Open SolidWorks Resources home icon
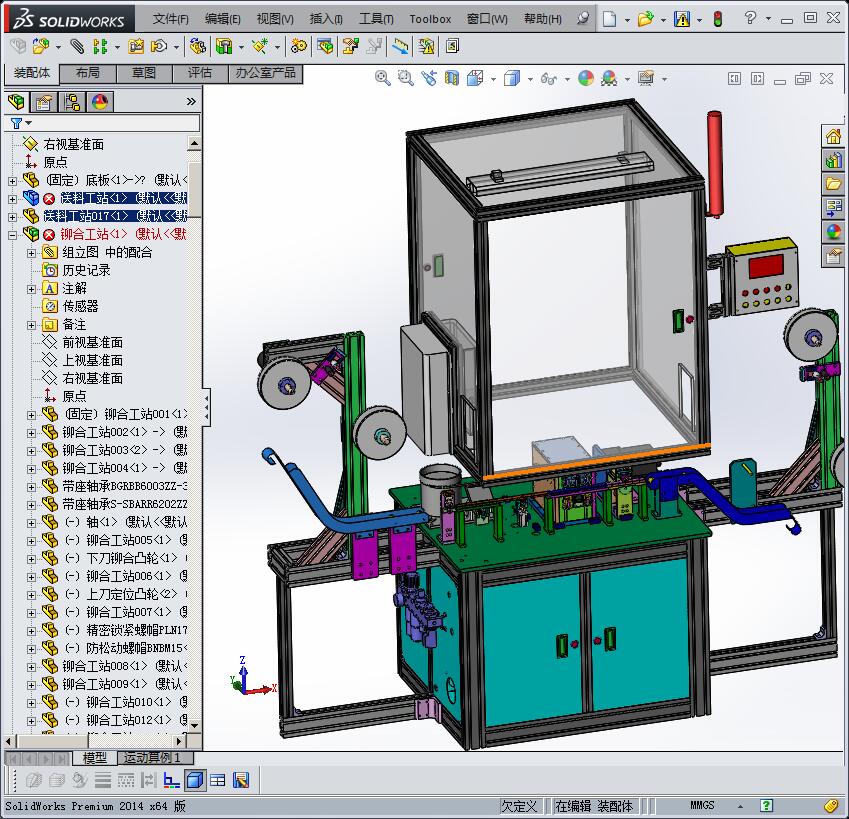The height and width of the screenshot is (819, 849). click(x=834, y=135)
